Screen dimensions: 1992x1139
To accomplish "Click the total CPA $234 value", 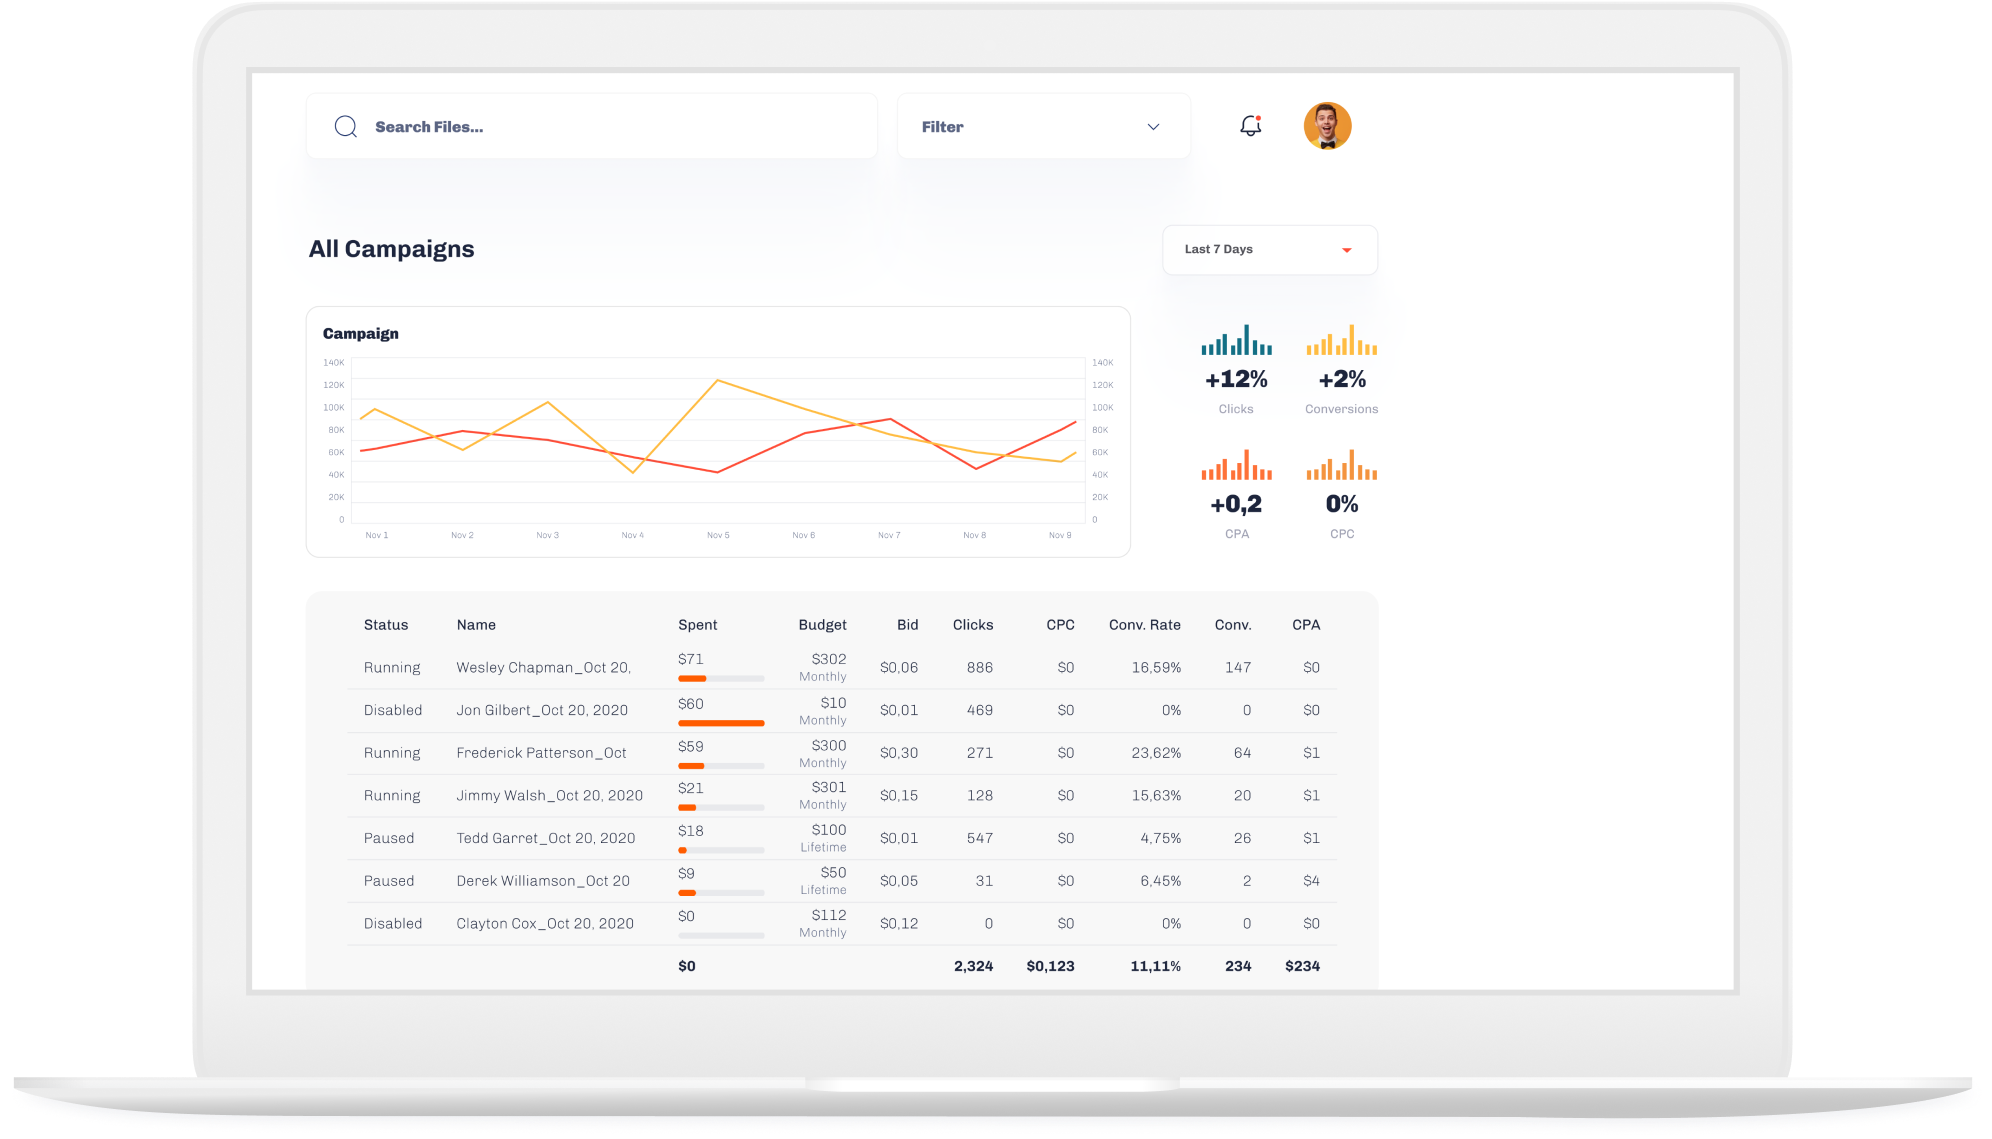I will click(1302, 966).
